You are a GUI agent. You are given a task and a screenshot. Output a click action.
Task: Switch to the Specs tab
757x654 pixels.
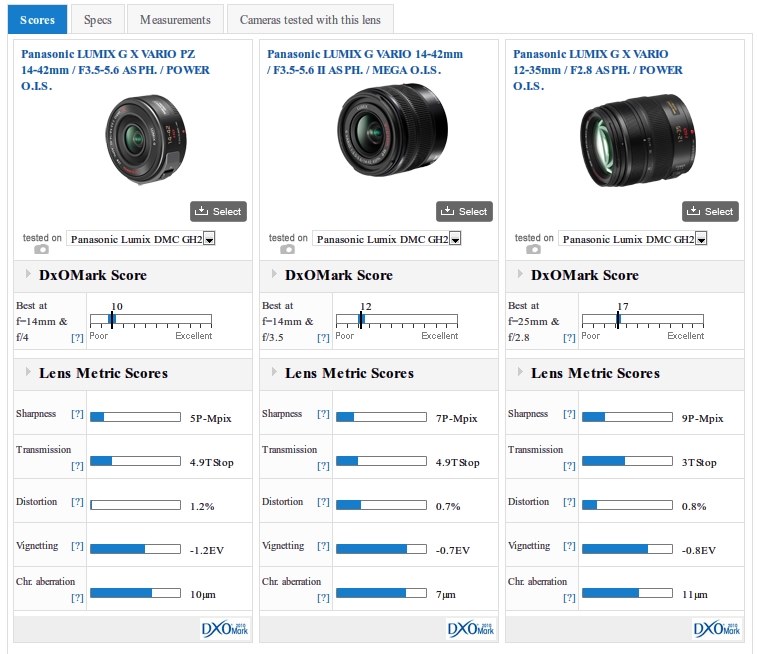click(x=98, y=20)
